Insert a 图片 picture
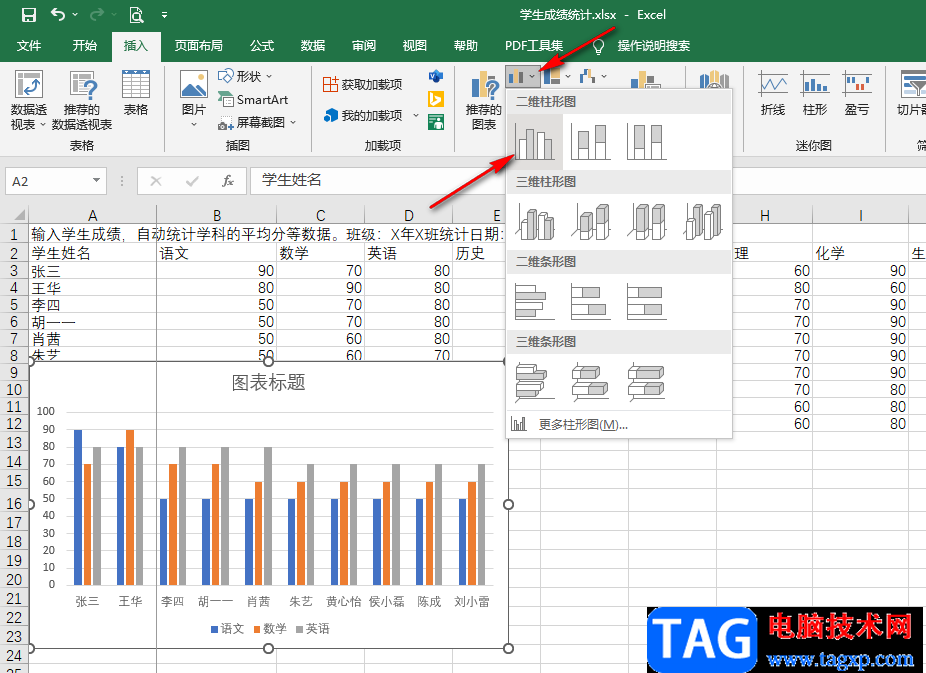The image size is (926, 673). click(194, 99)
